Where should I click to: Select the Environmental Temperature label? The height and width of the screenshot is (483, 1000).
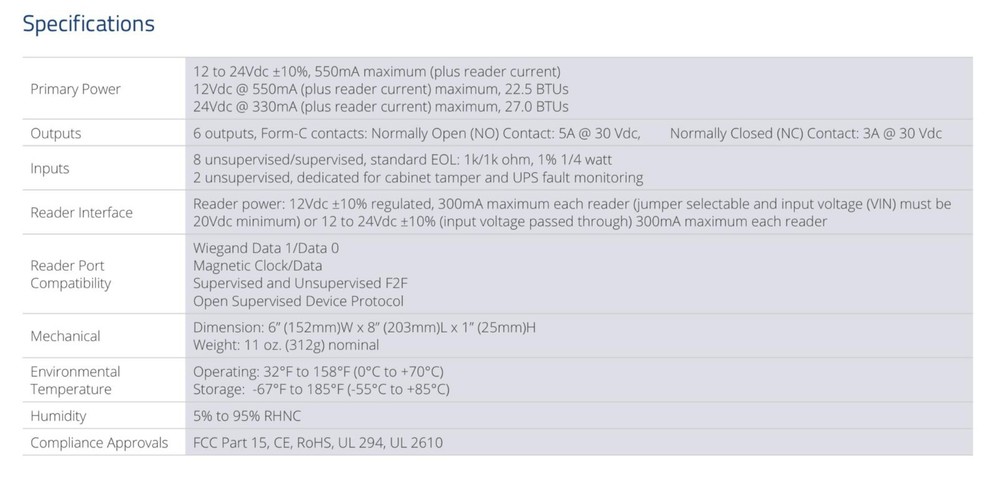point(75,380)
